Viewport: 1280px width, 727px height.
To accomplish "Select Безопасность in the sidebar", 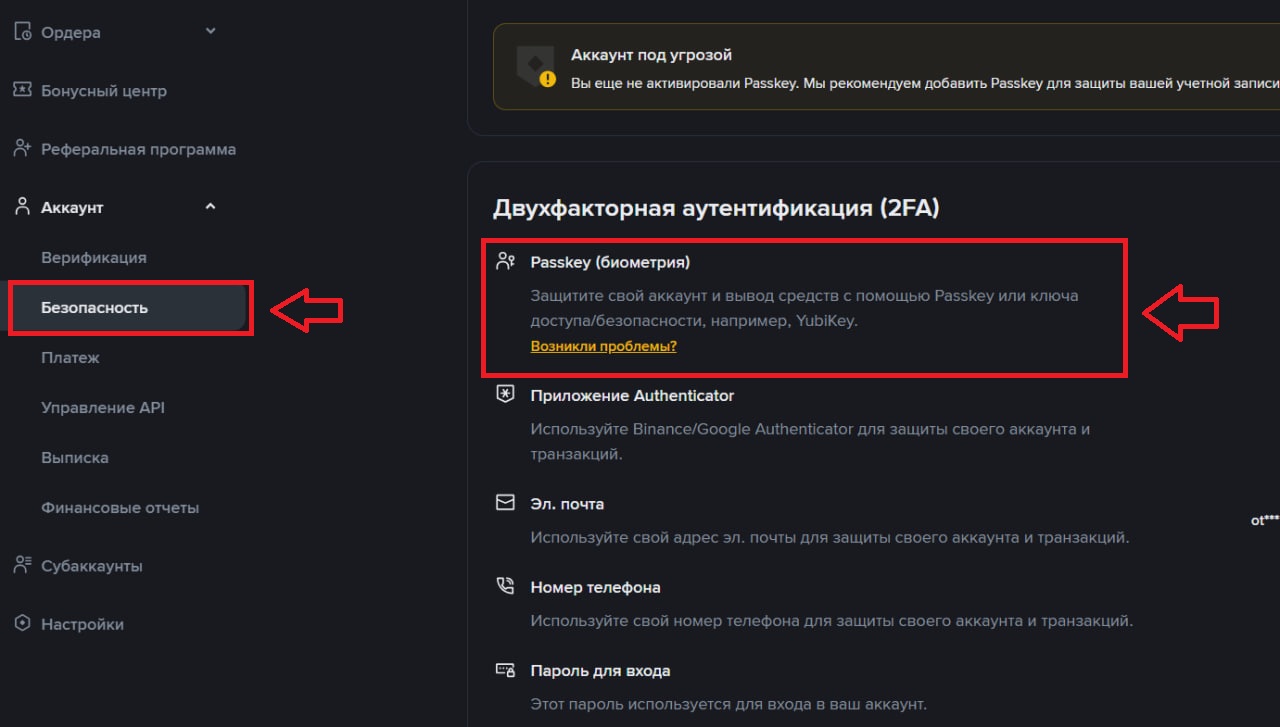I will [x=94, y=307].
